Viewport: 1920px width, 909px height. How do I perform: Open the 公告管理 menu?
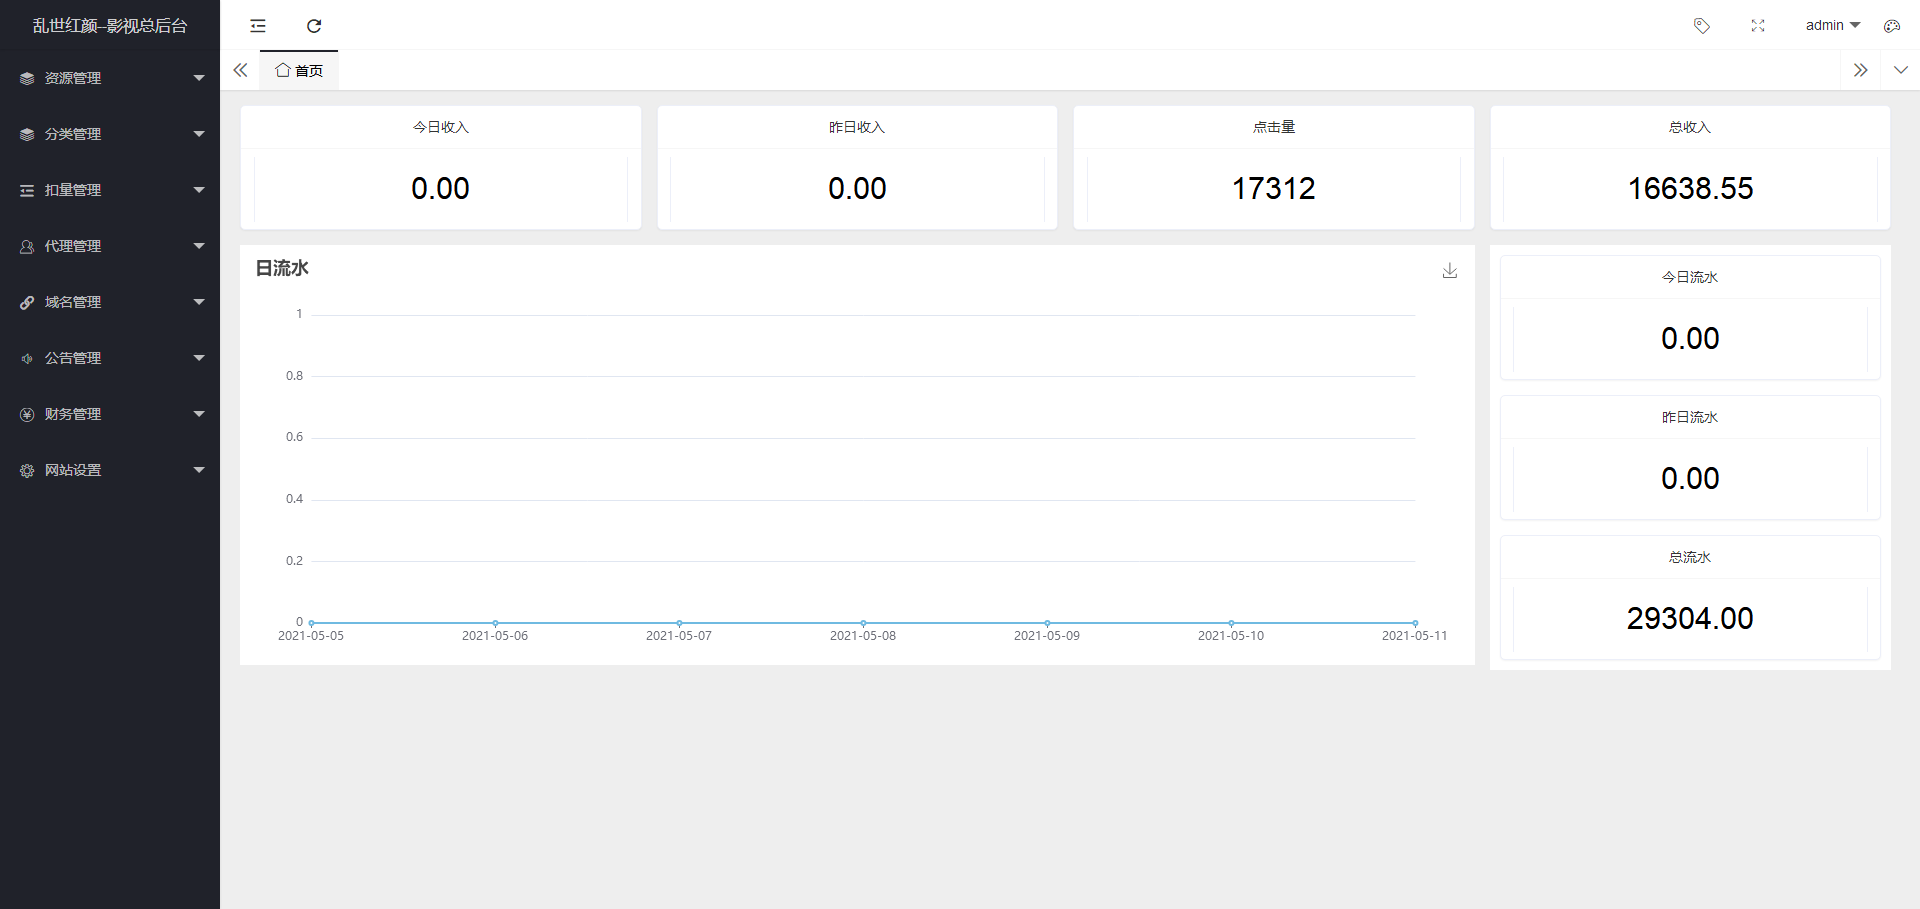110,358
